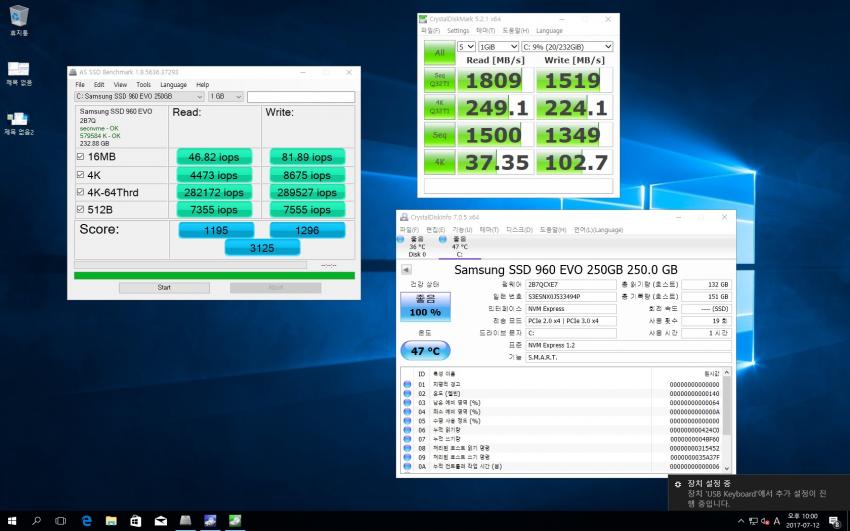
Task: Click previous disk arrow in CrystalDiskInfo
Action: pos(406,269)
